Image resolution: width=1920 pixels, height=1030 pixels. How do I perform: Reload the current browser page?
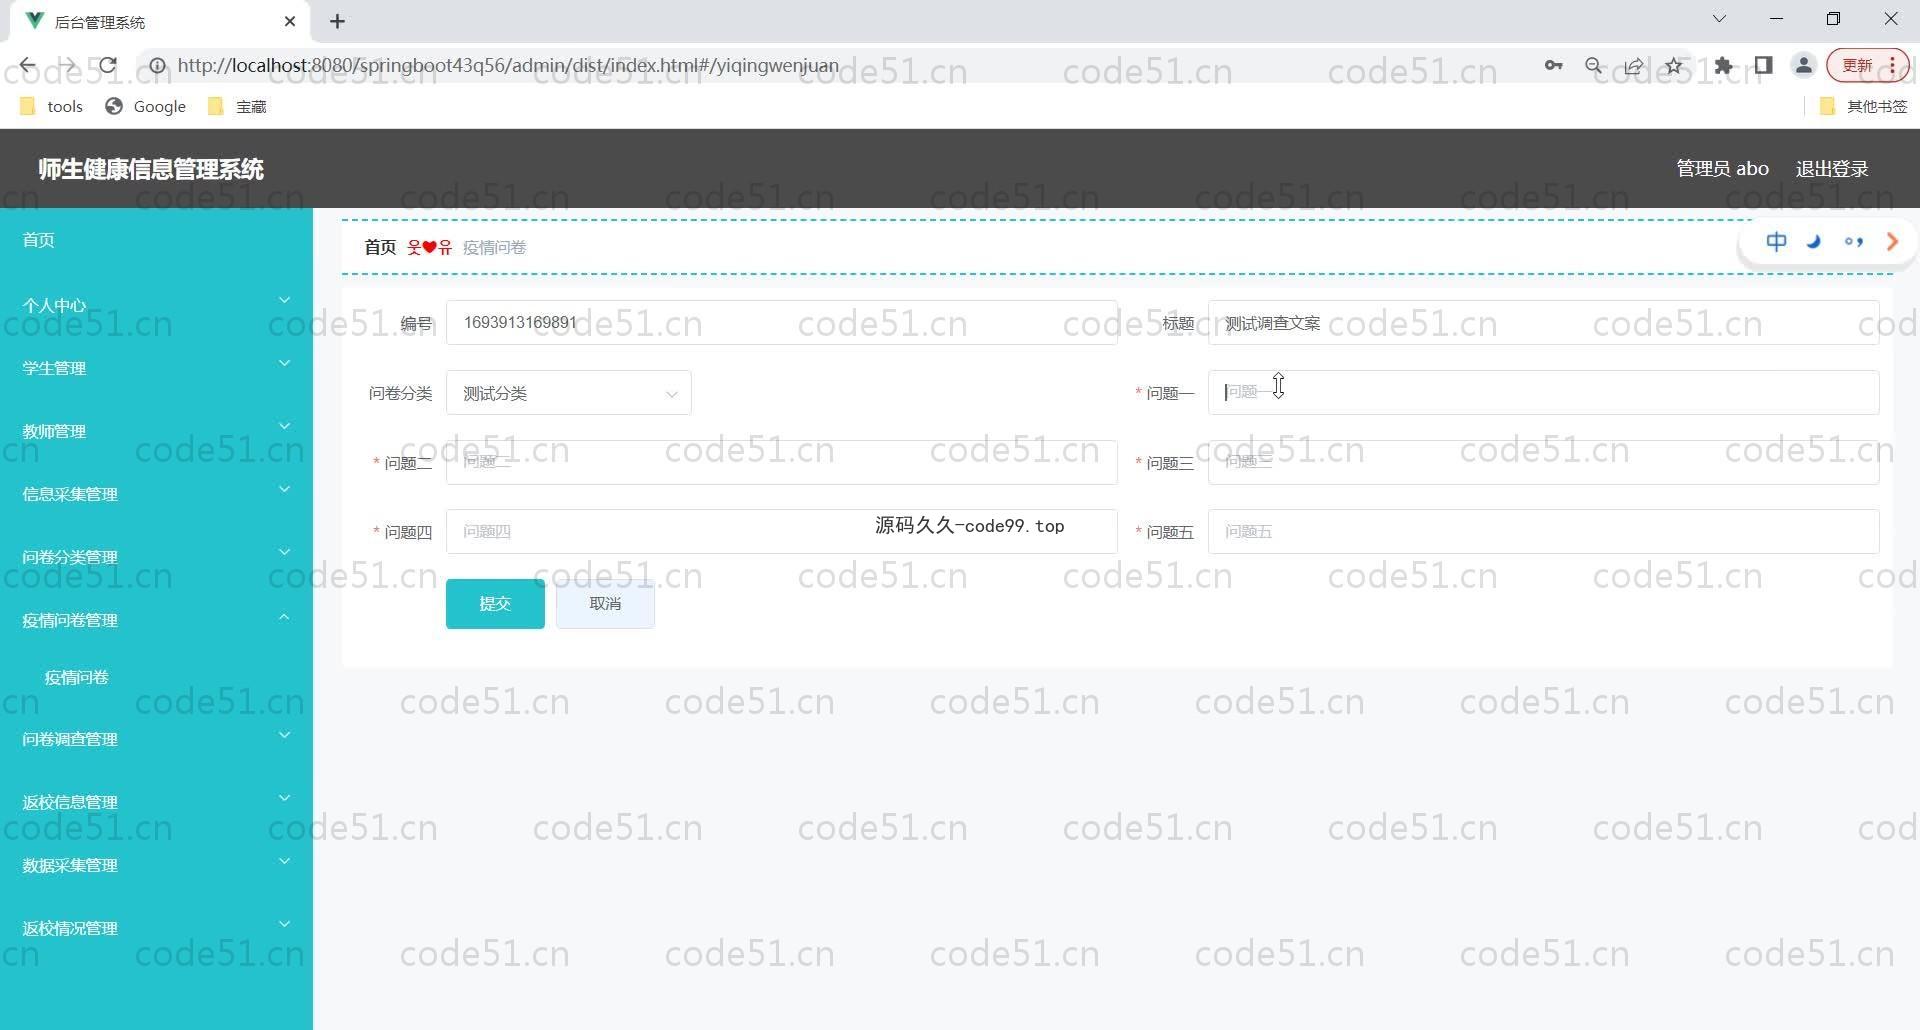click(108, 66)
